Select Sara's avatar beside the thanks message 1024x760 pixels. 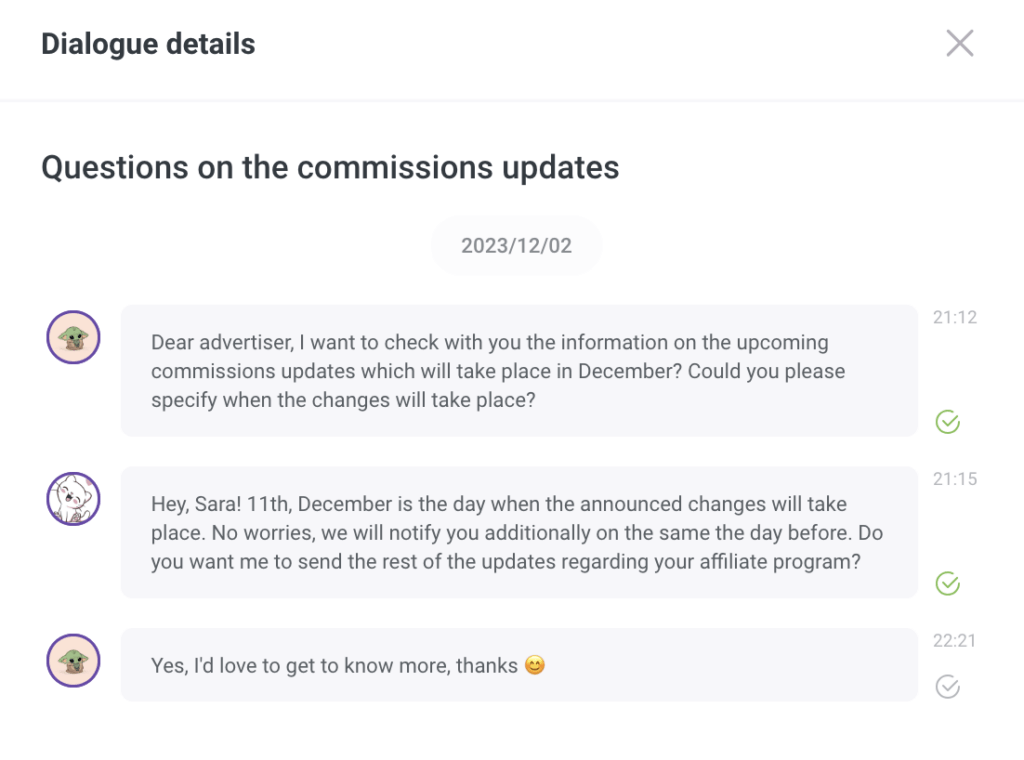tap(72, 661)
